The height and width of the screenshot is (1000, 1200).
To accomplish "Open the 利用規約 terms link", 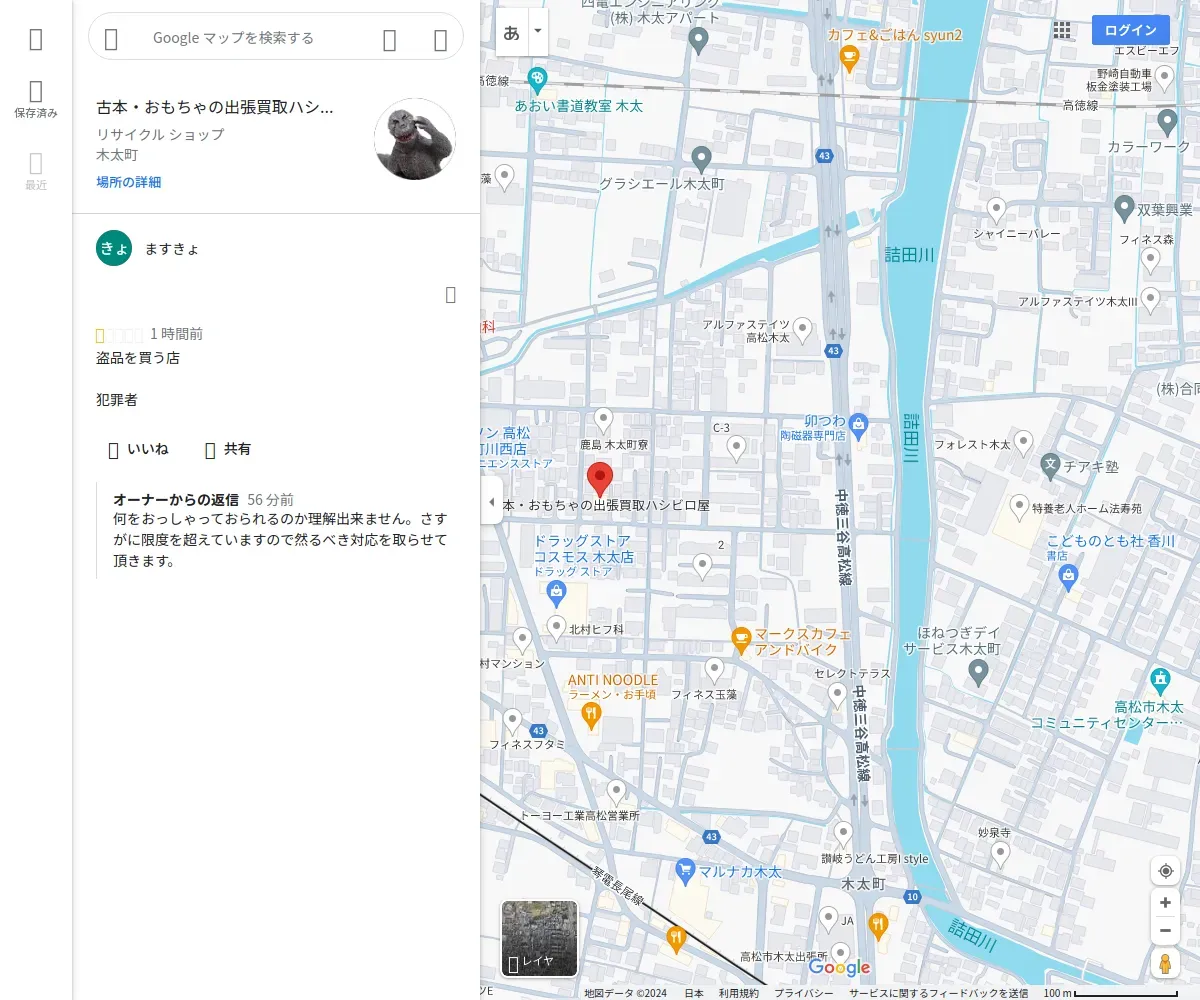I will (739, 993).
